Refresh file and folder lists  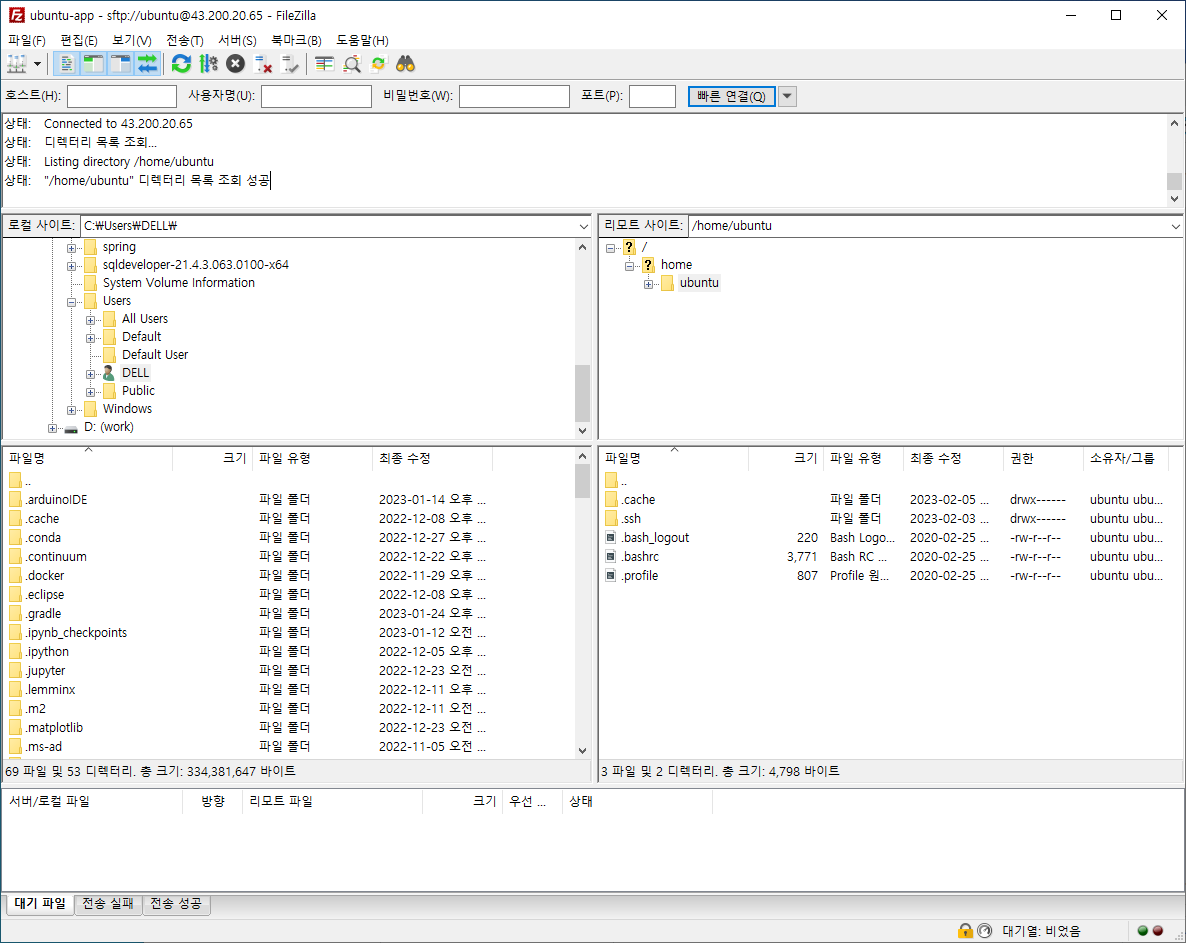coord(182,64)
